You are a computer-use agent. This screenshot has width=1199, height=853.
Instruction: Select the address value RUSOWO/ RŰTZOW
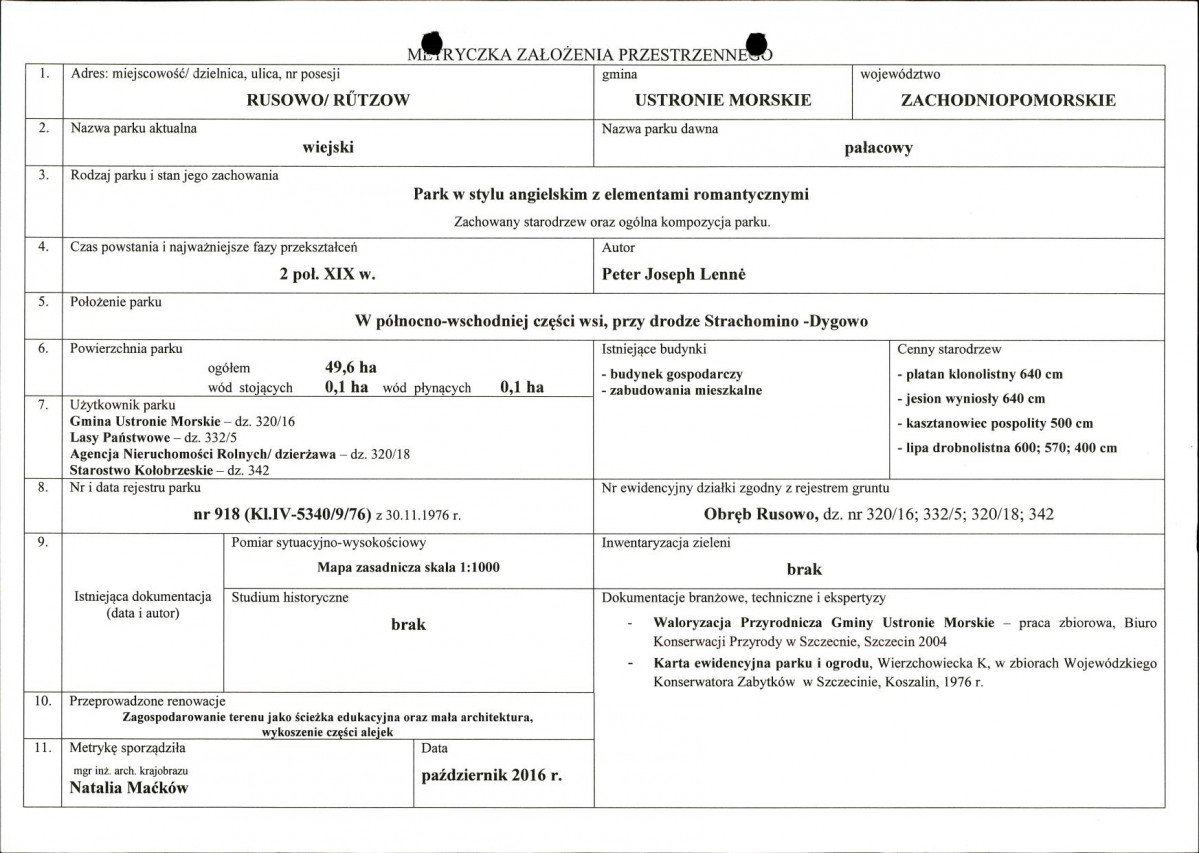328,100
